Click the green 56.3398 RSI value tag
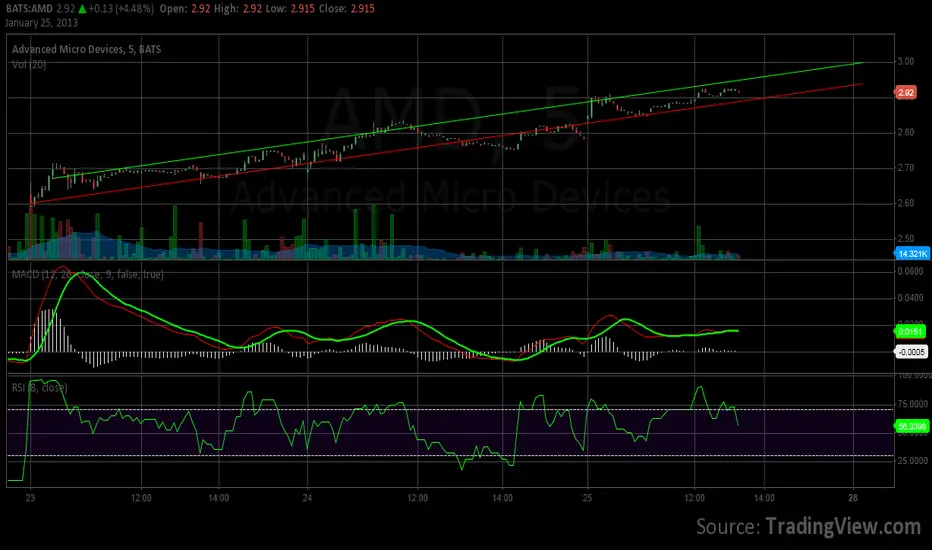 (912, 426)
